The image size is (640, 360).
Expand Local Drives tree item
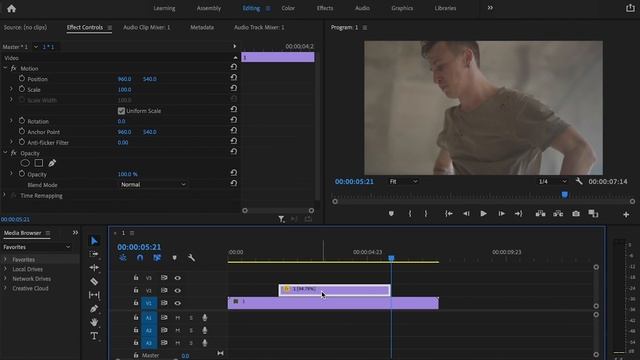pyautogui.click(x=5, y=269)
